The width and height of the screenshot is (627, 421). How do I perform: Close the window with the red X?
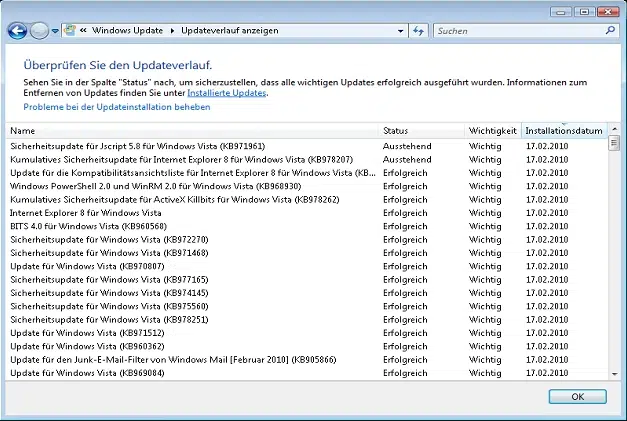608,12
